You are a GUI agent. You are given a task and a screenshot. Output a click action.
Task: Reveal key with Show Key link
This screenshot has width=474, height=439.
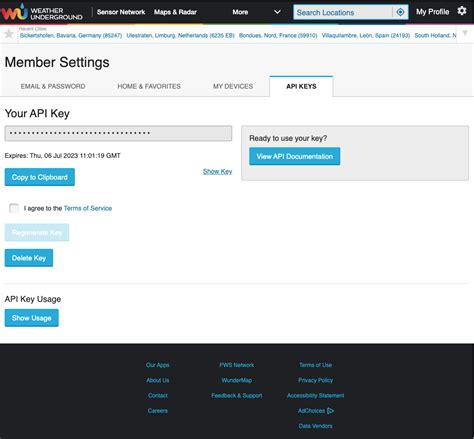pyautogui.click(x=217, y=171)
